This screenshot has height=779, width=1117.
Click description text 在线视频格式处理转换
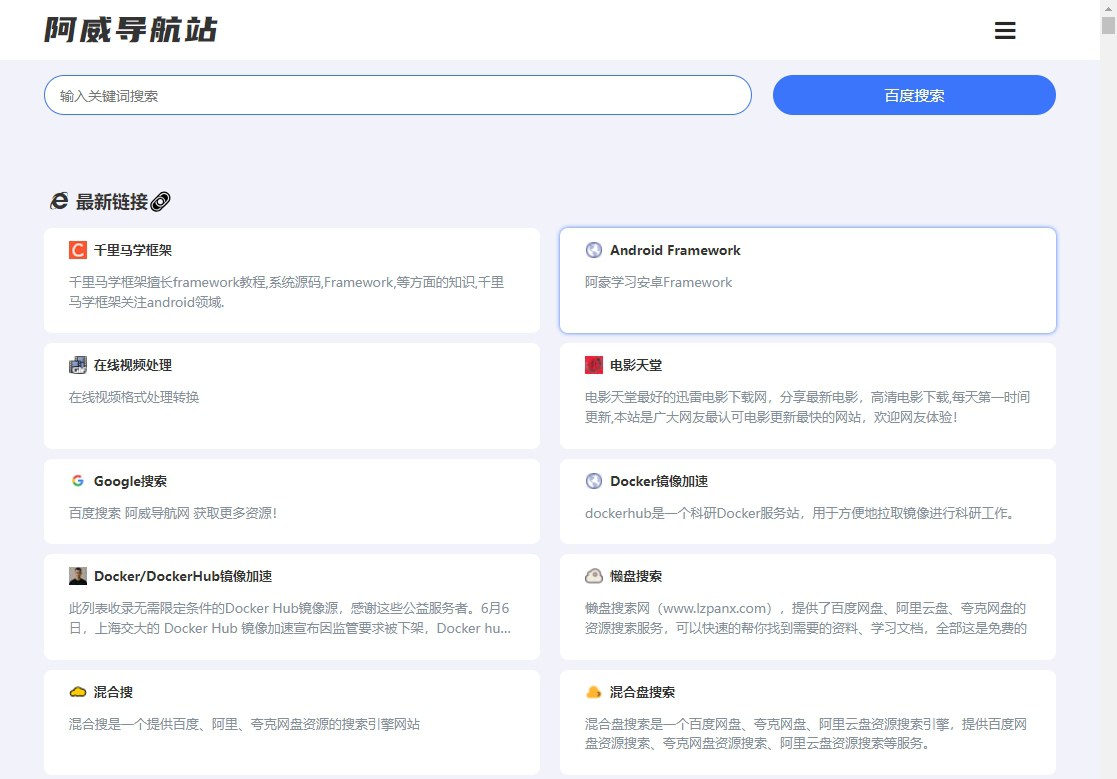tap(134, 397)
